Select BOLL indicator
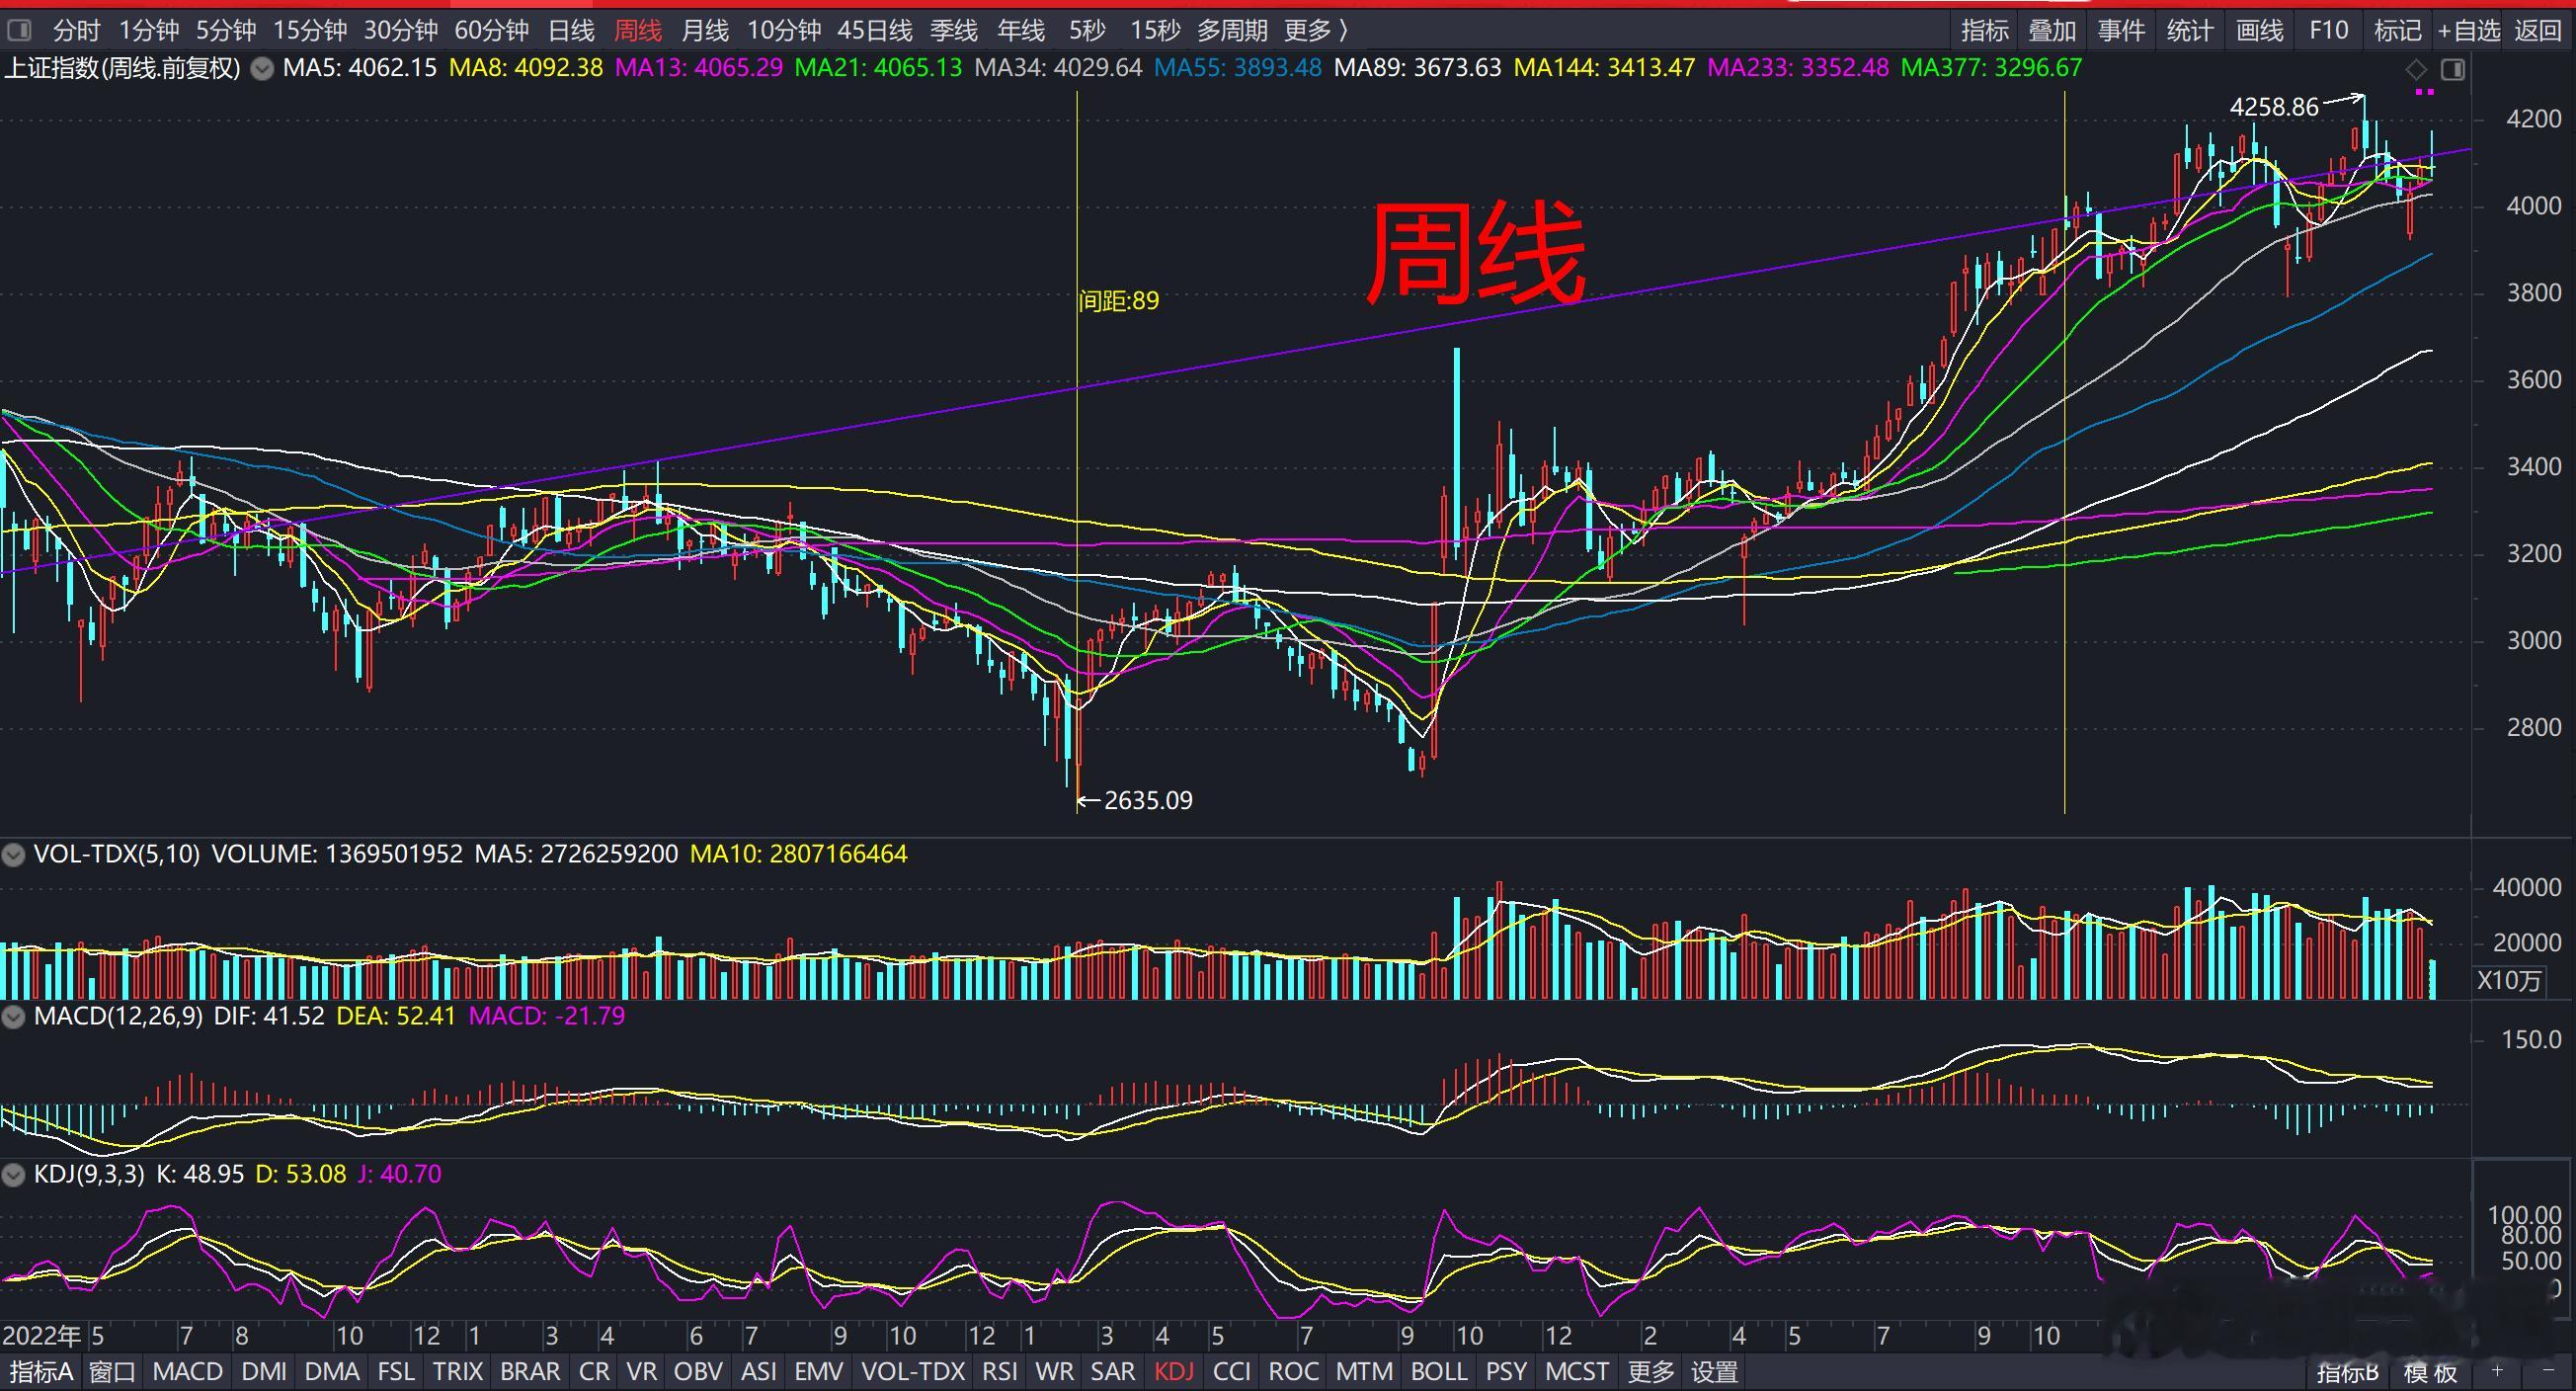This screenshot has height=1391, width=2576. pyautogui.click(x=1439, y=1372)
